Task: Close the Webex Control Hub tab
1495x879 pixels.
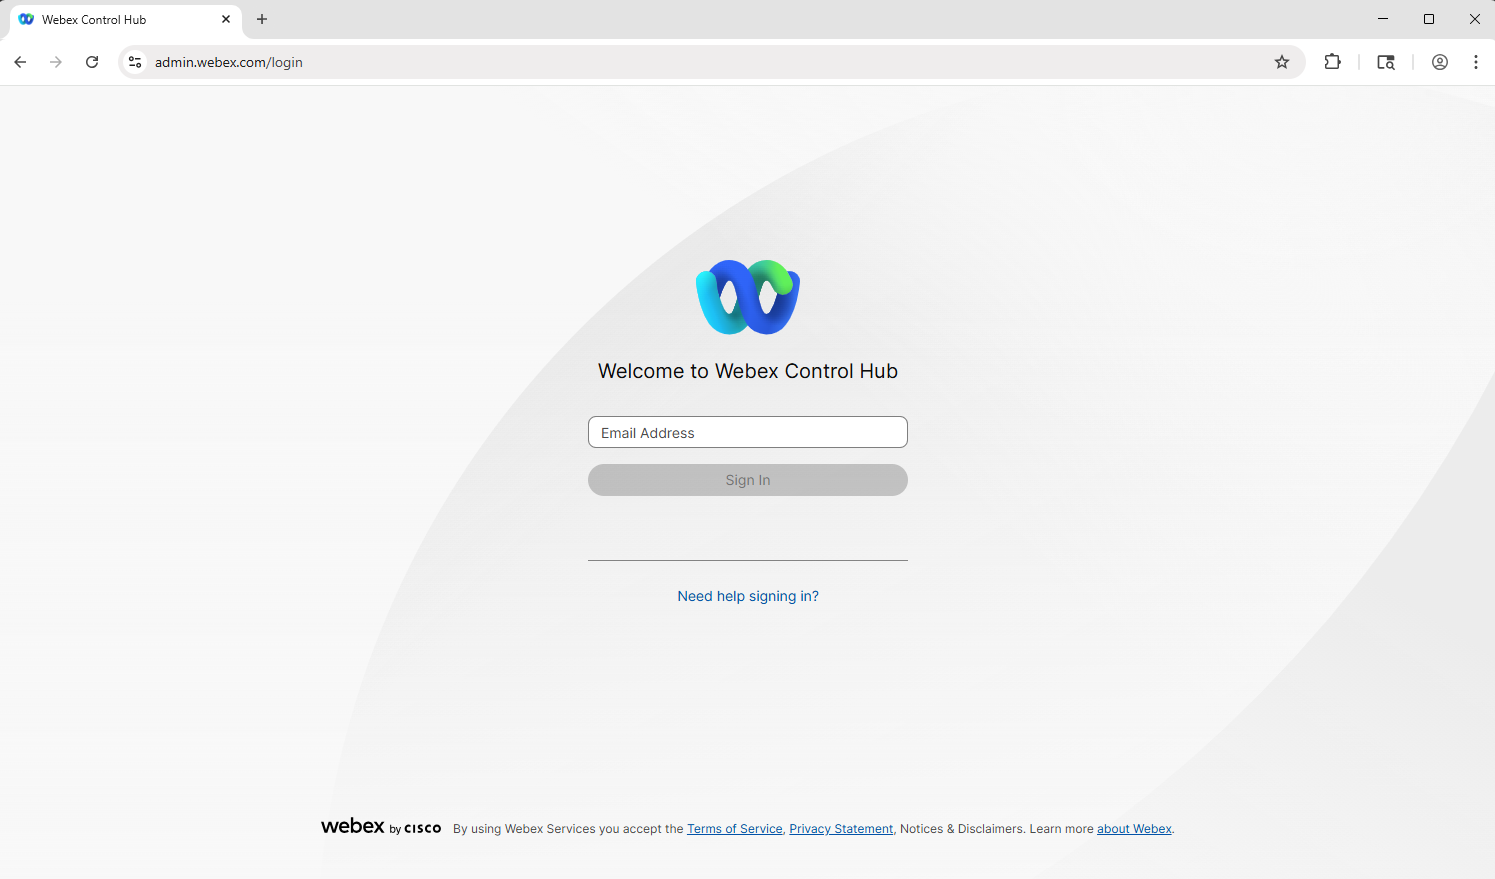Action: (226, 19)
